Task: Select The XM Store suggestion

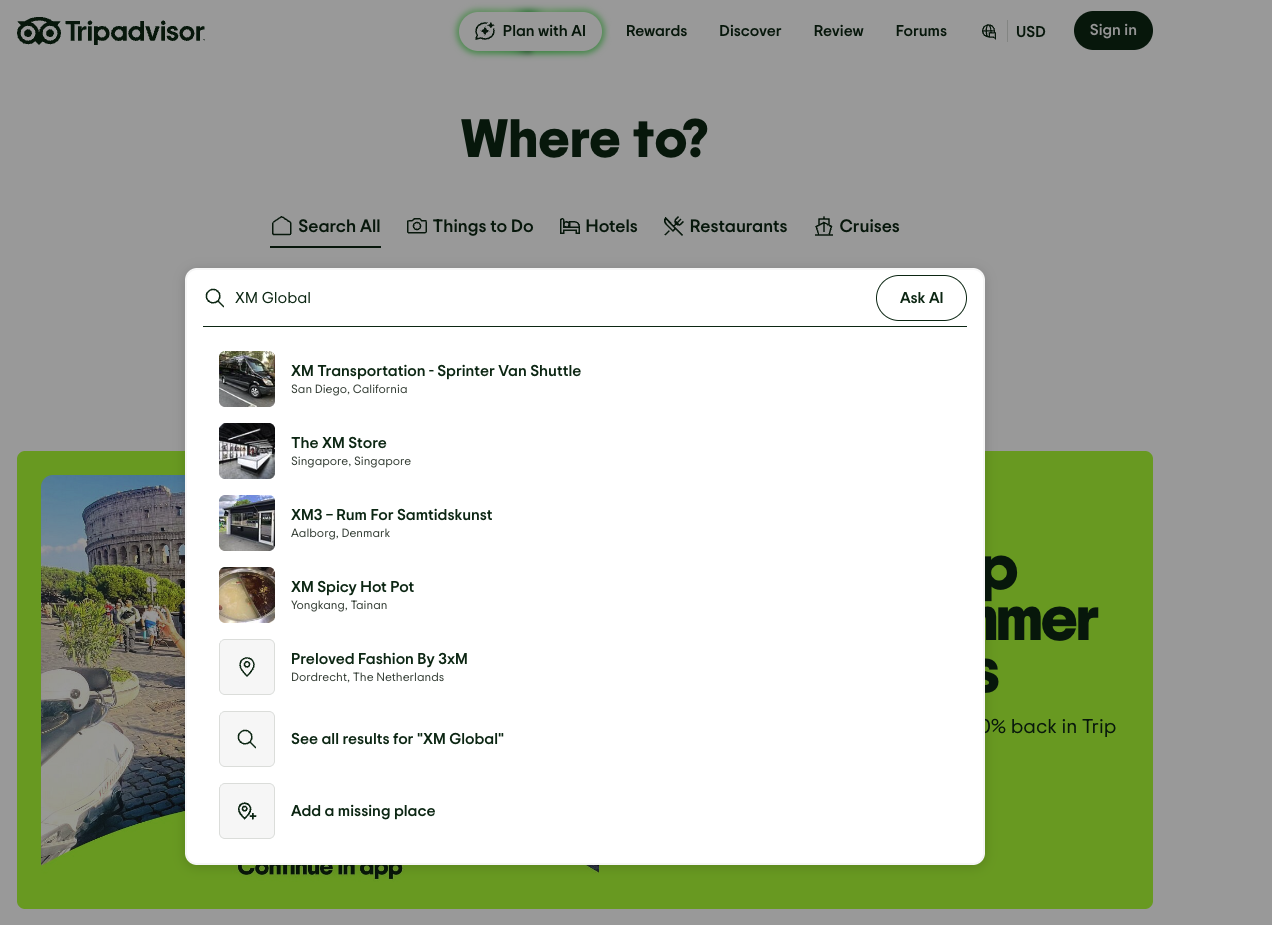Action: tap(585, 451)
